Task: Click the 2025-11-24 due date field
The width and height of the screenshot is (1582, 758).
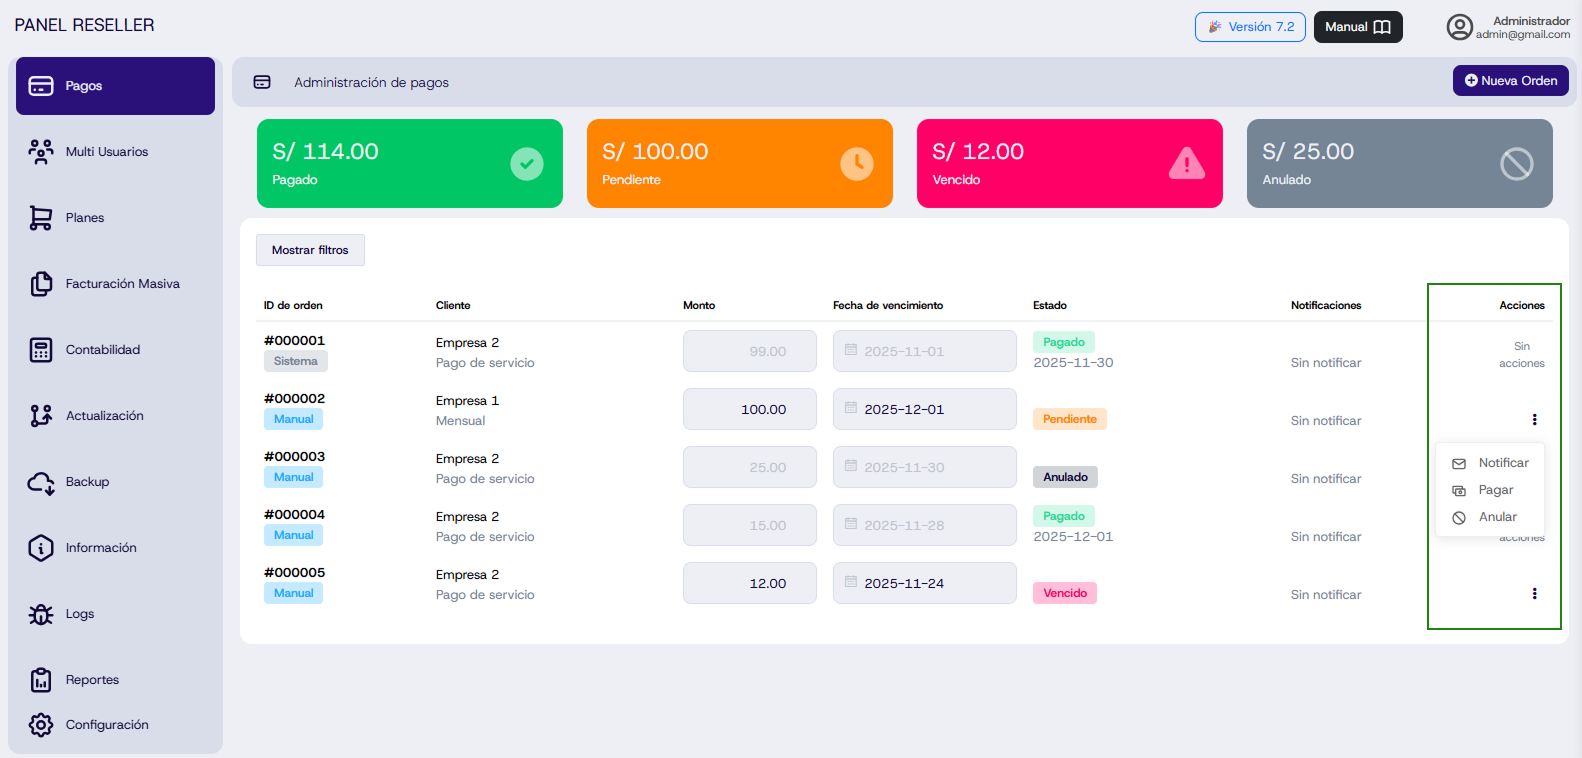Action: coord(924,584)
